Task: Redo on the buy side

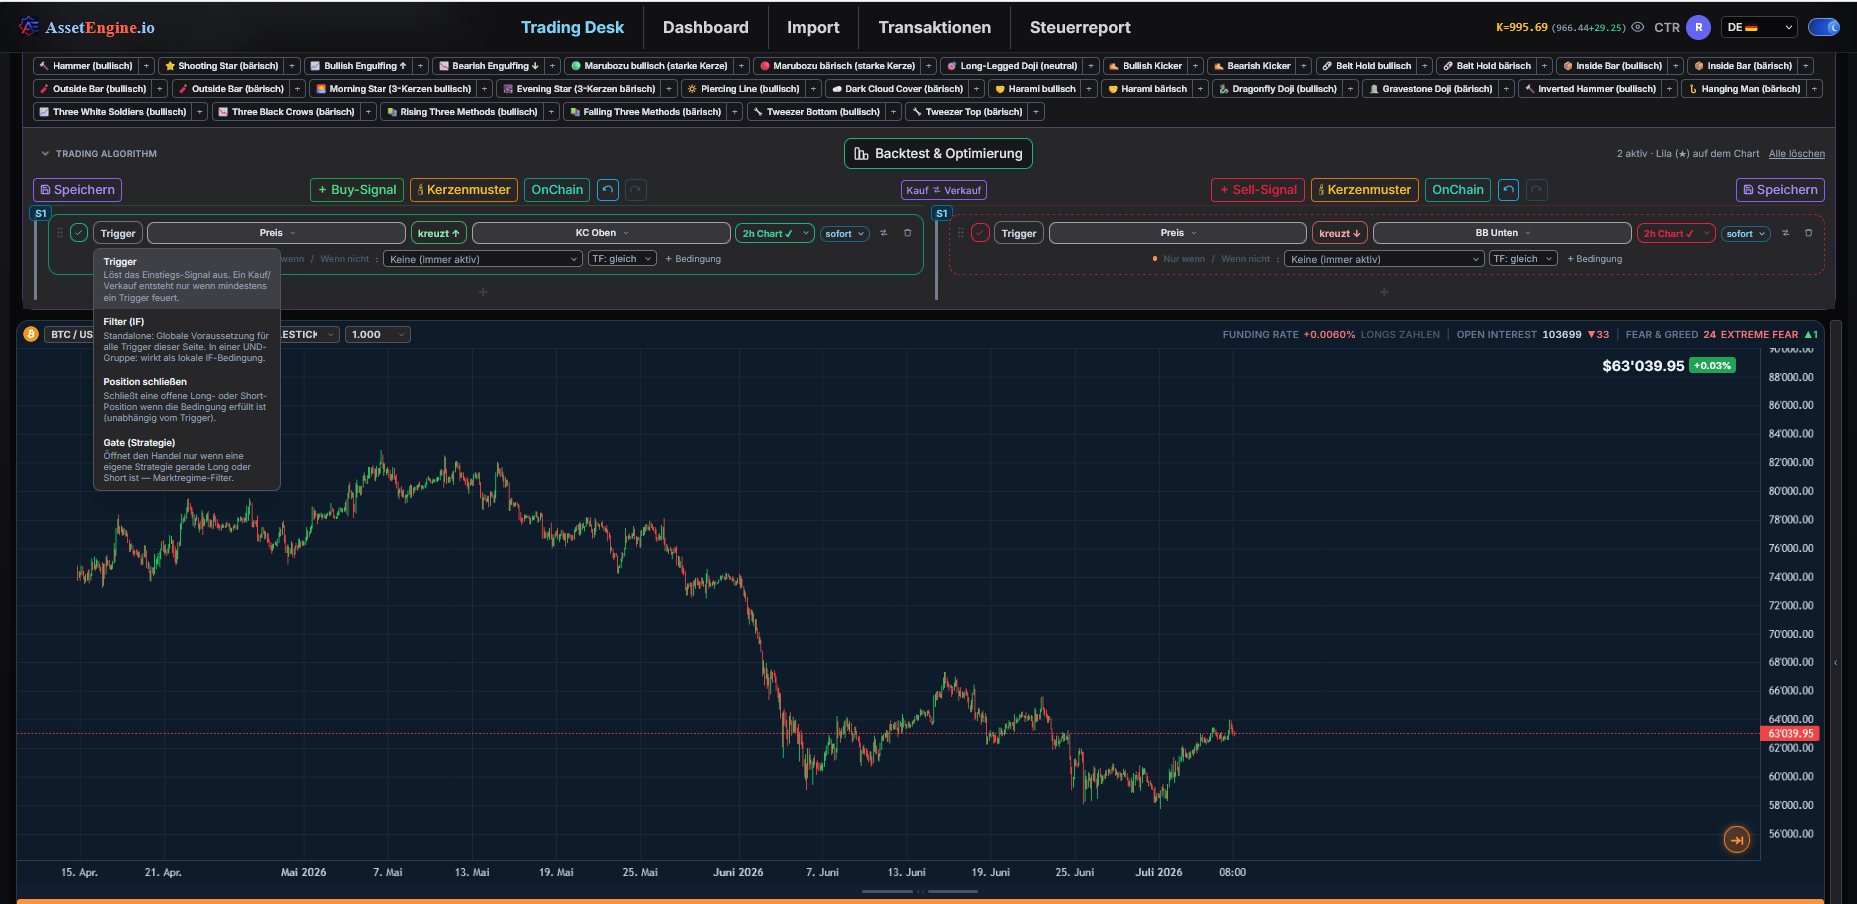Action: pyautogui.click(x=635, y=190)
